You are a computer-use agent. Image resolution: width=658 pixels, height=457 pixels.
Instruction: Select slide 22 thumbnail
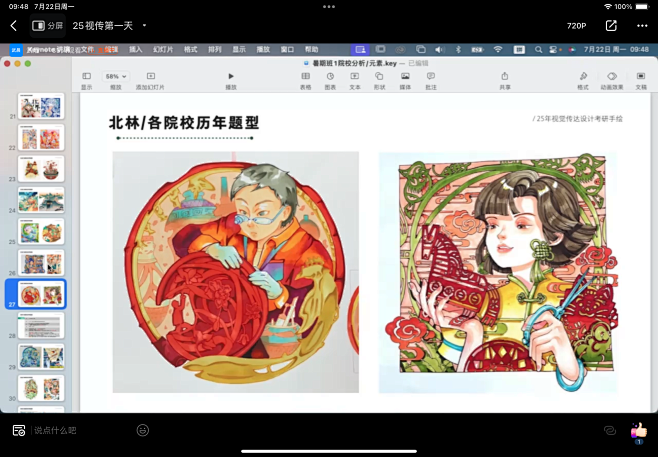[41, 137]
